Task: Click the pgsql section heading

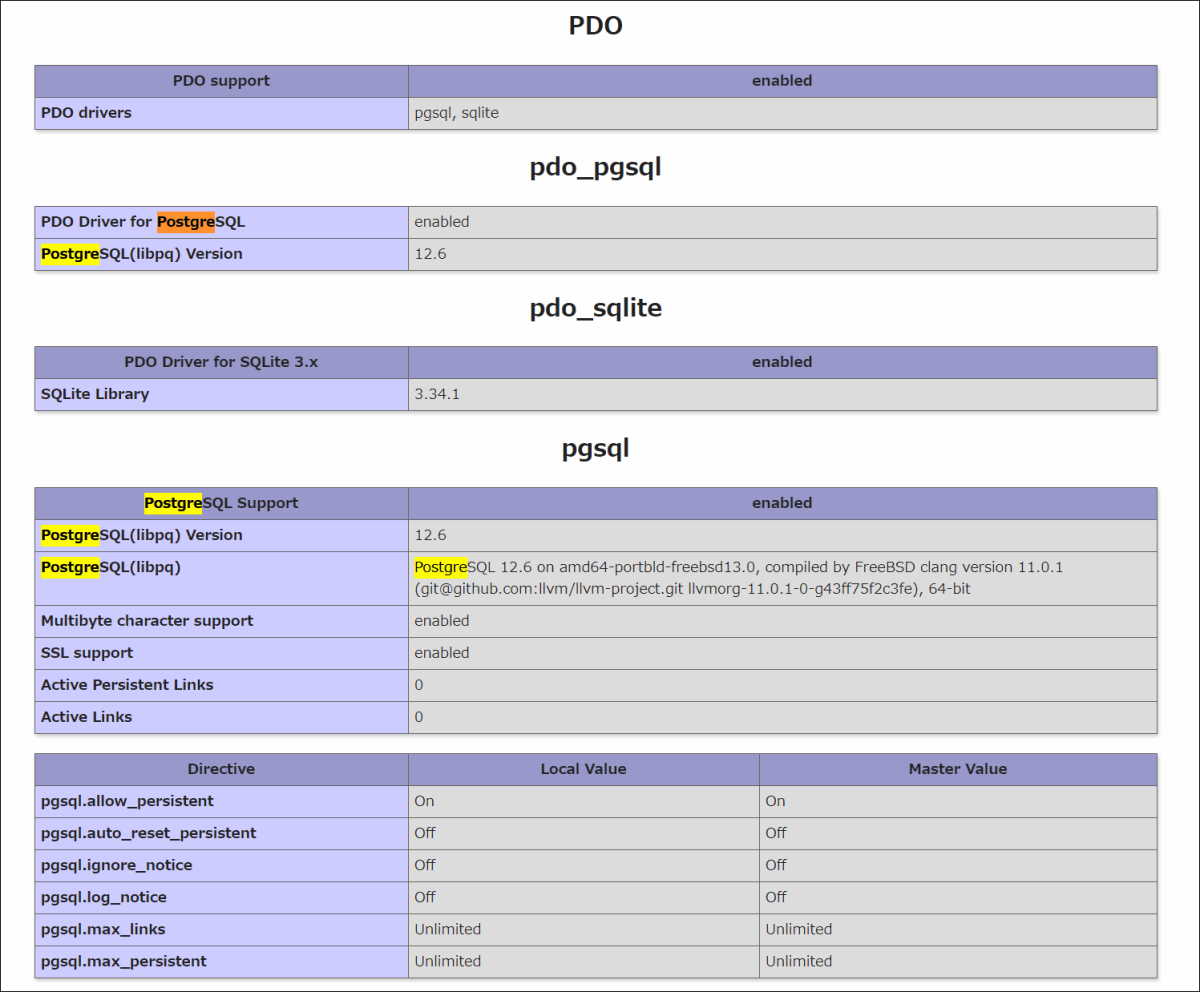Action: pyautogui.click(x=595, y=449)
